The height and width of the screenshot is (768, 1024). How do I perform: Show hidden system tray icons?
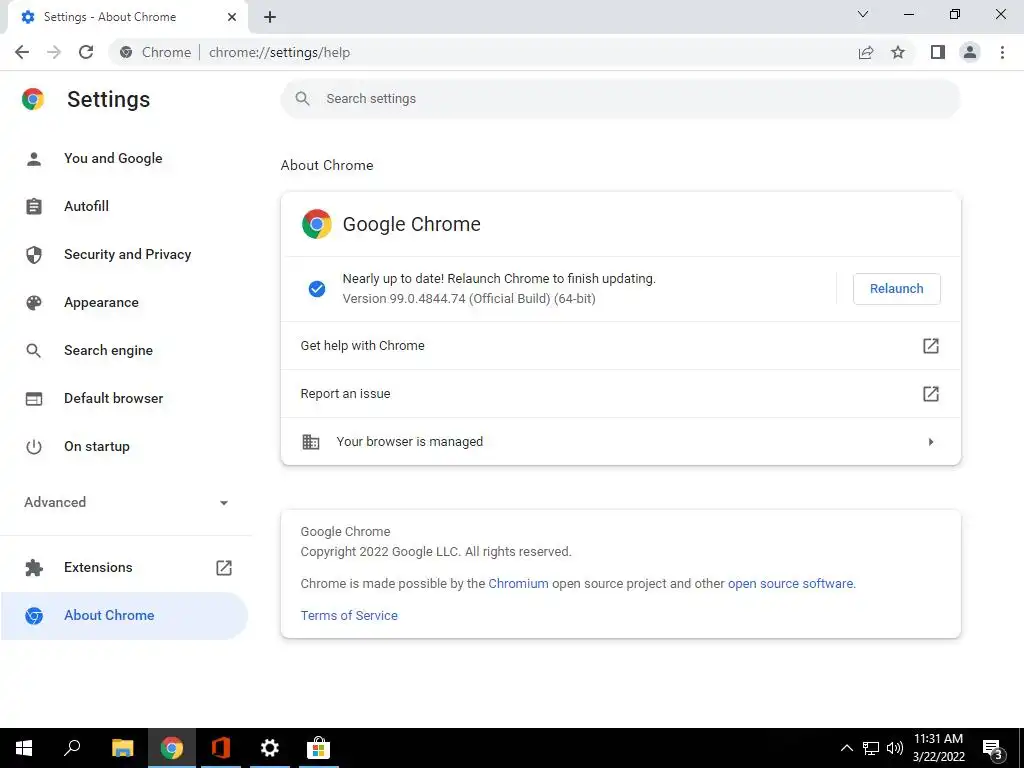[846, 748]
